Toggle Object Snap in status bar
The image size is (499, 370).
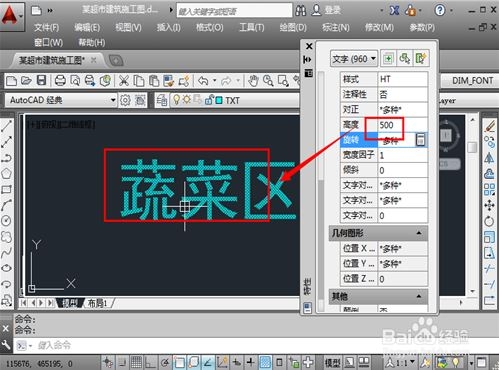(179, 362)
